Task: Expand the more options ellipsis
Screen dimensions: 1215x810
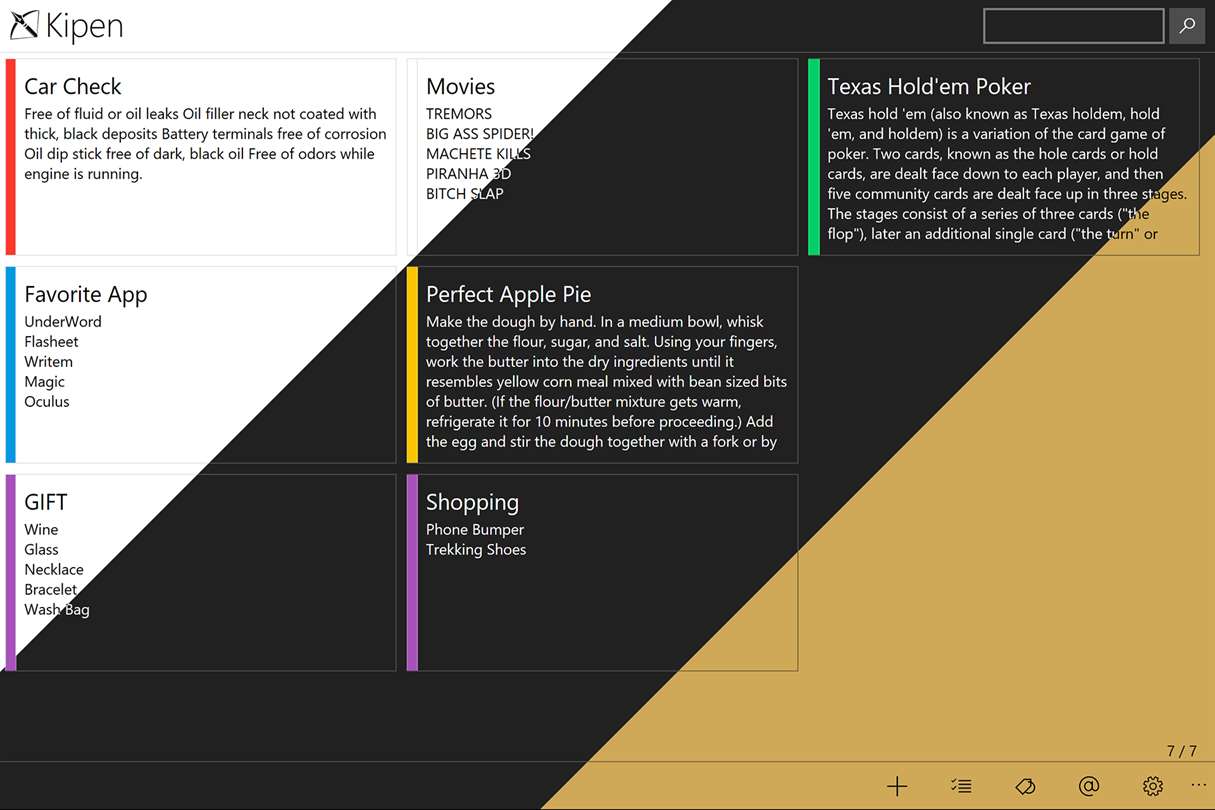Action: coord(1199,785)
